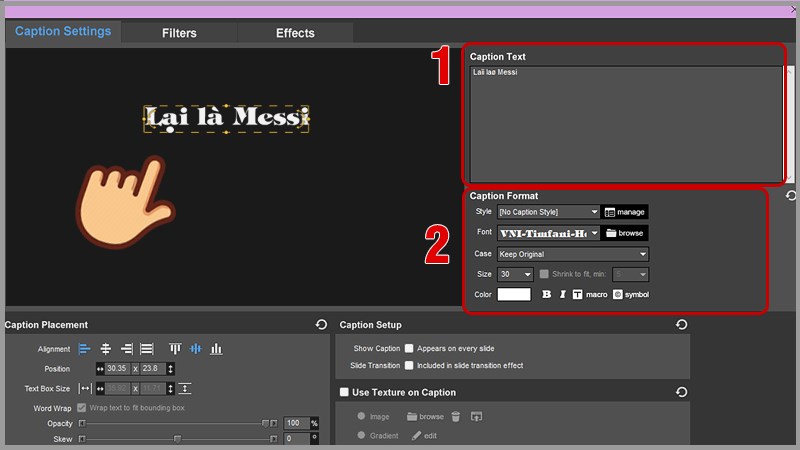Click edit gradient button
Viewport: 800px width, 450px height.
424,436
